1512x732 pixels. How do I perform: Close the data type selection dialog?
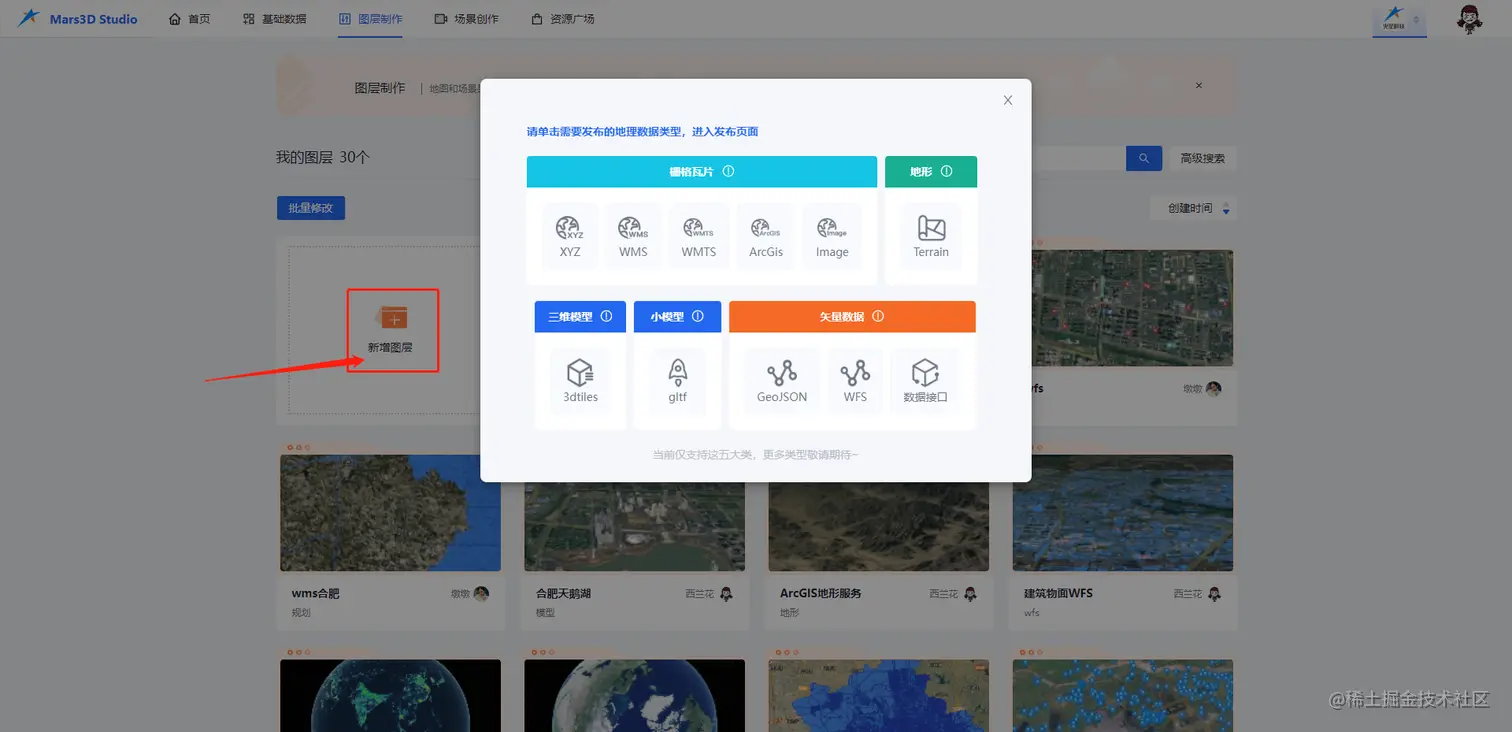1008,100
